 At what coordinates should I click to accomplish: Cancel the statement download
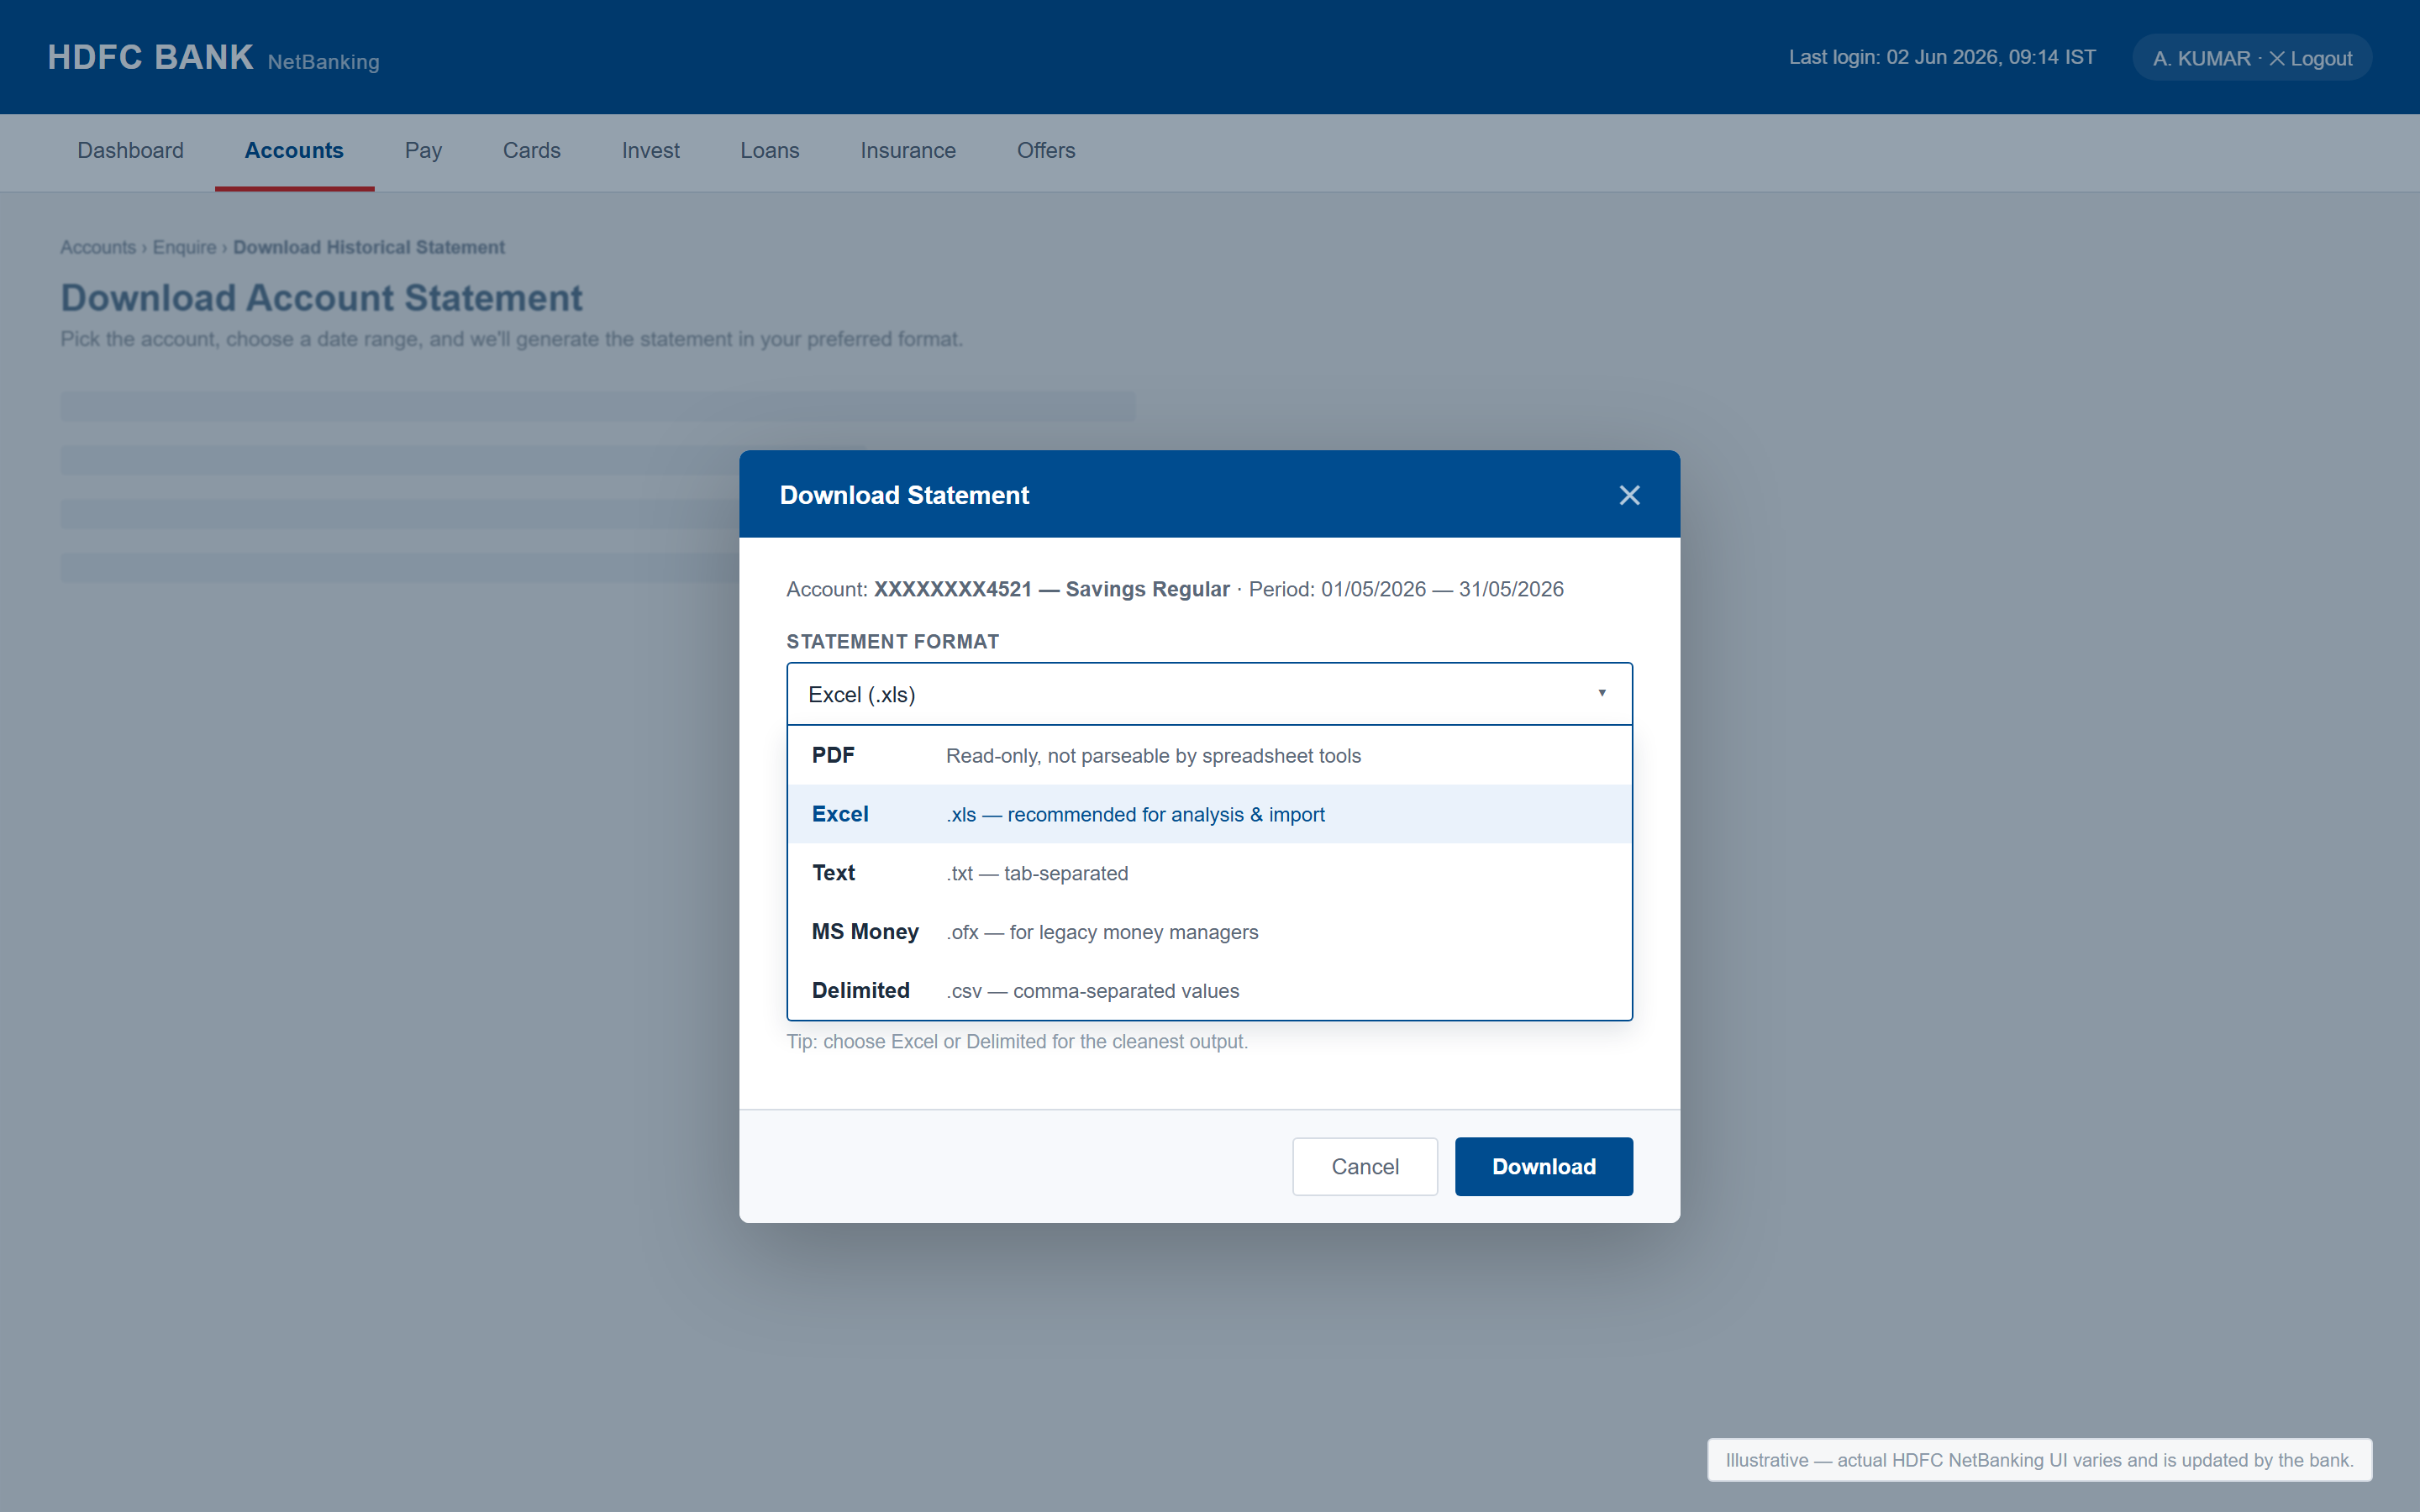click(1364, 1166)
